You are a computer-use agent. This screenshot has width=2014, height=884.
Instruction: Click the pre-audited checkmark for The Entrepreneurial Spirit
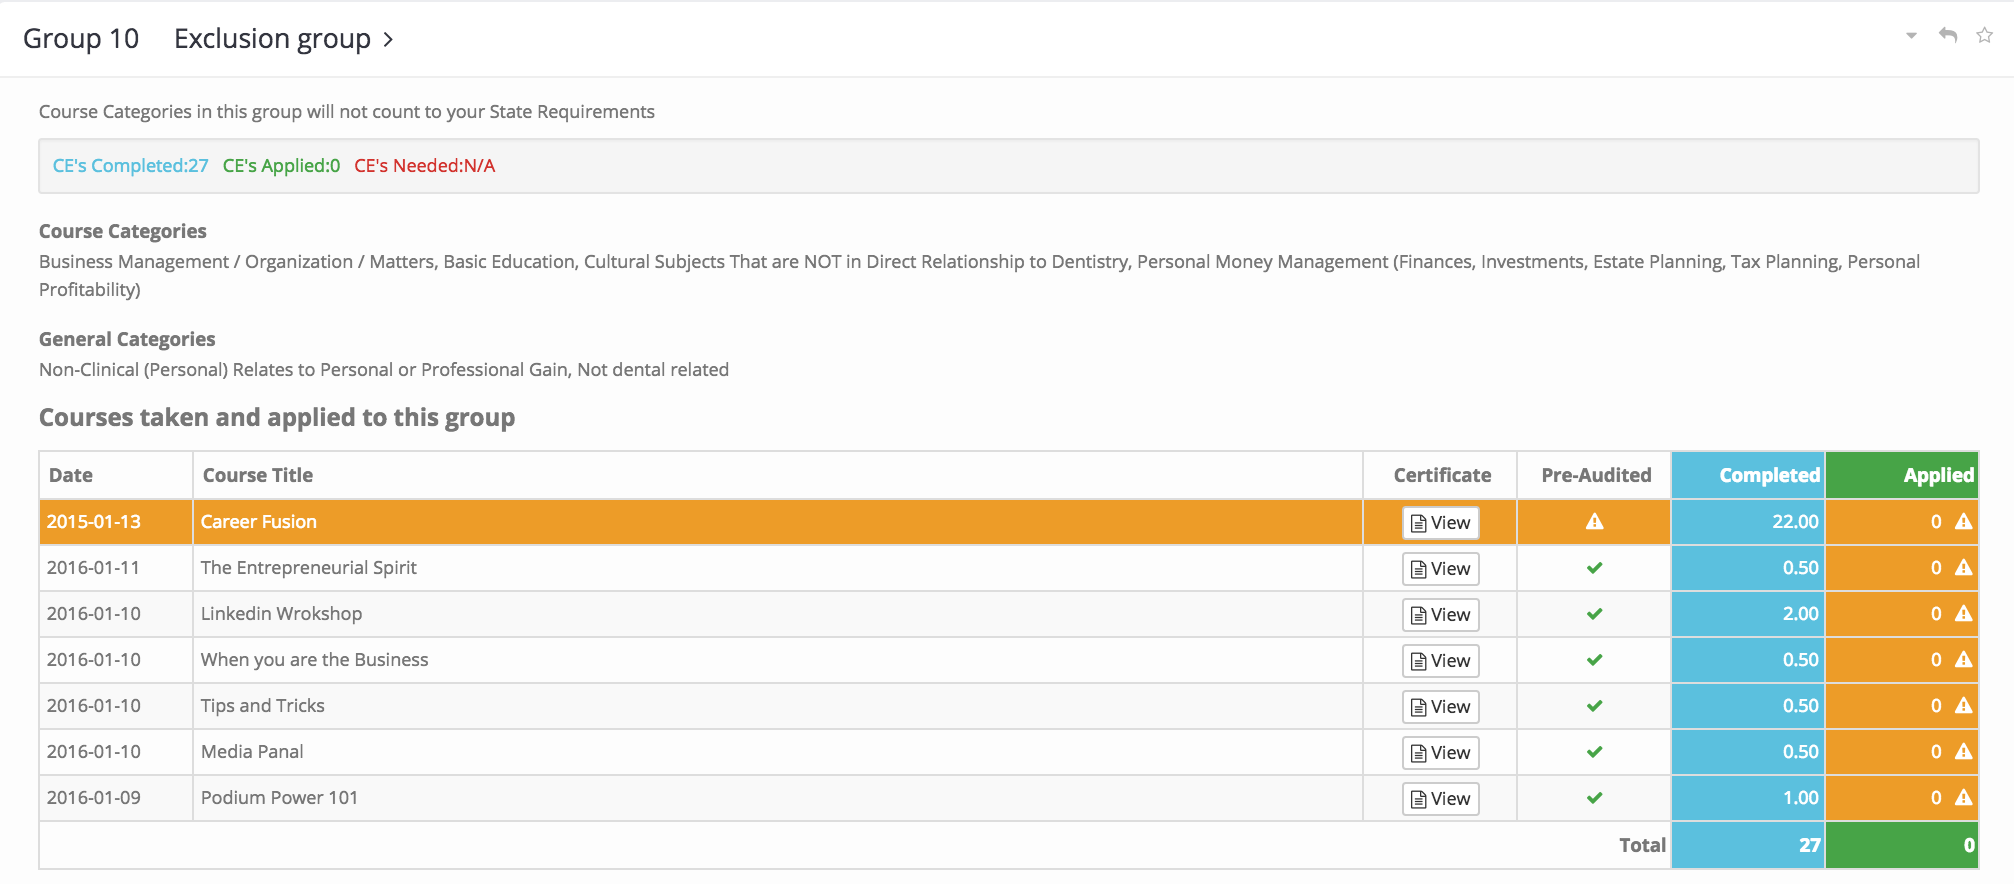[1595, 568]
